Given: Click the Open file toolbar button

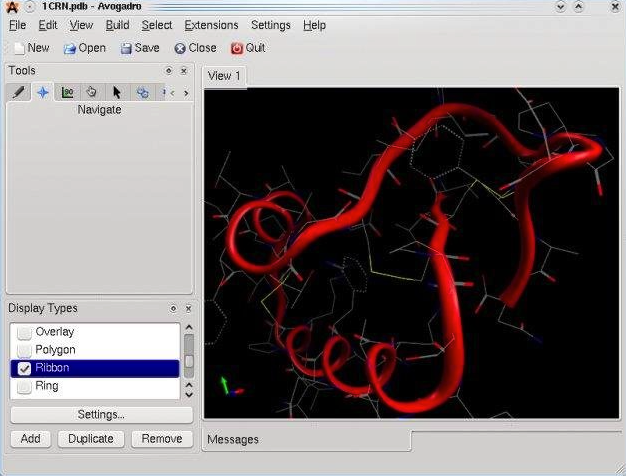Looking at the screenshot, I should (x=85, y=48).
